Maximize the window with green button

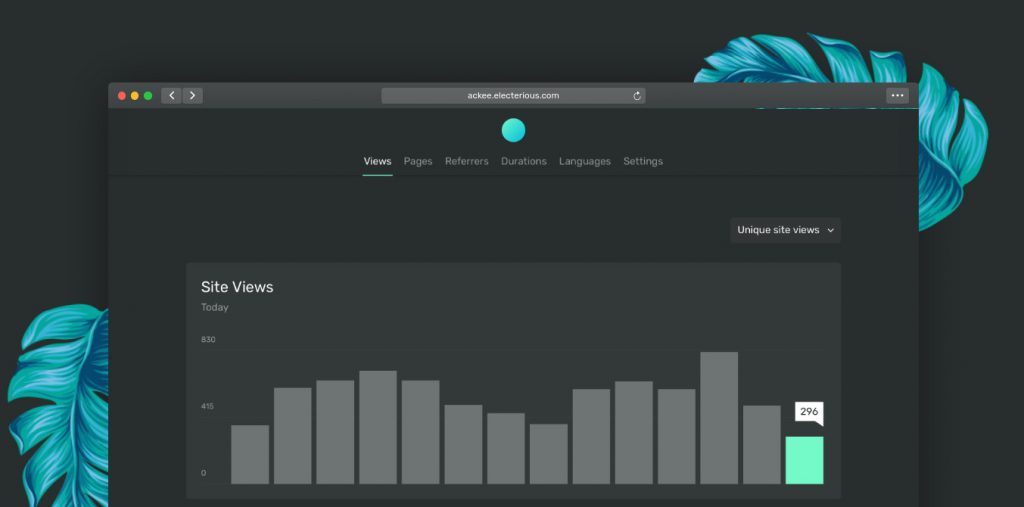[x=148, y=96]
